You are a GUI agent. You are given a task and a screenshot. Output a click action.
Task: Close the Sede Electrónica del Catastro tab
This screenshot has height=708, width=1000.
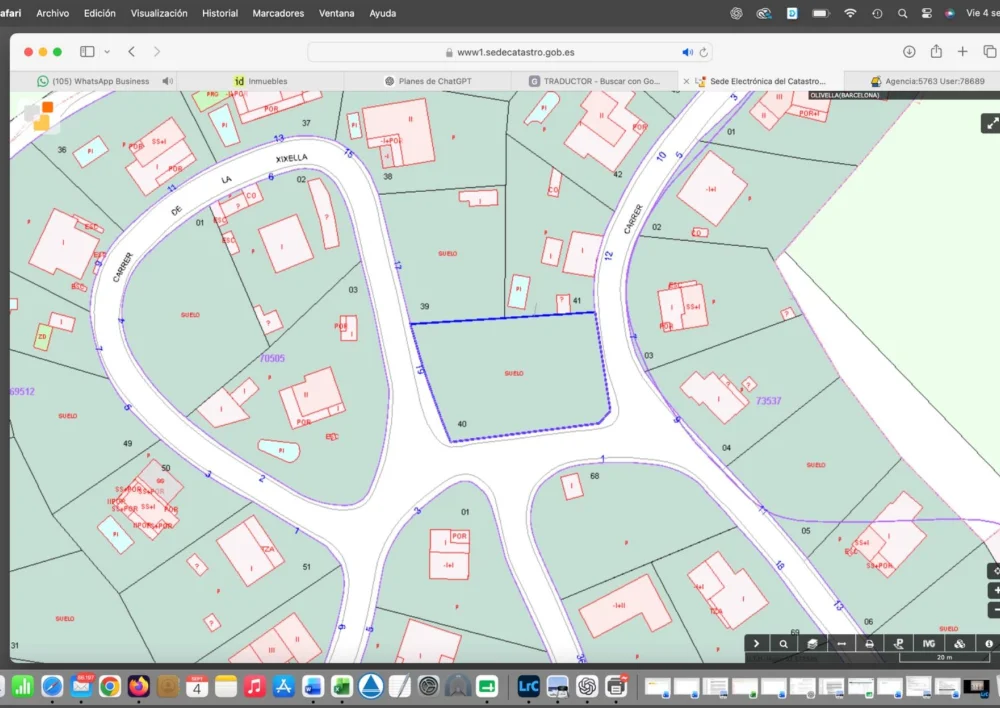pos(686,81)
